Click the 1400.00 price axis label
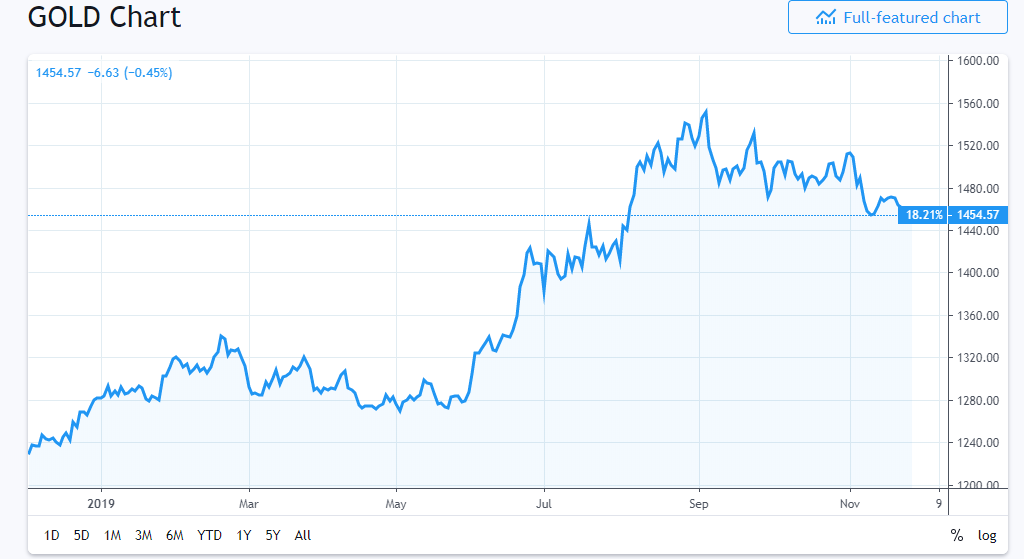 pos(978,272)
